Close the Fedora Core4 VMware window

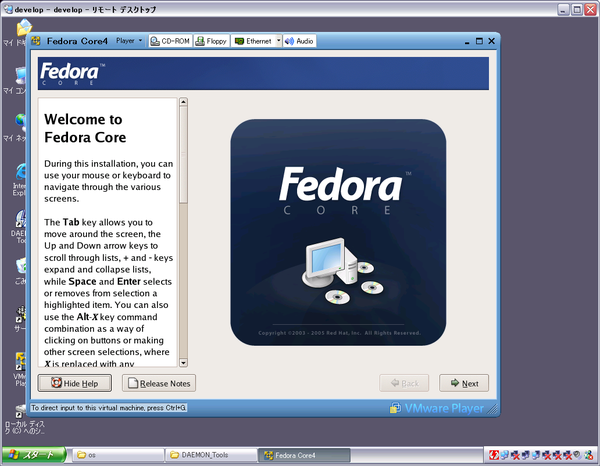492,41
